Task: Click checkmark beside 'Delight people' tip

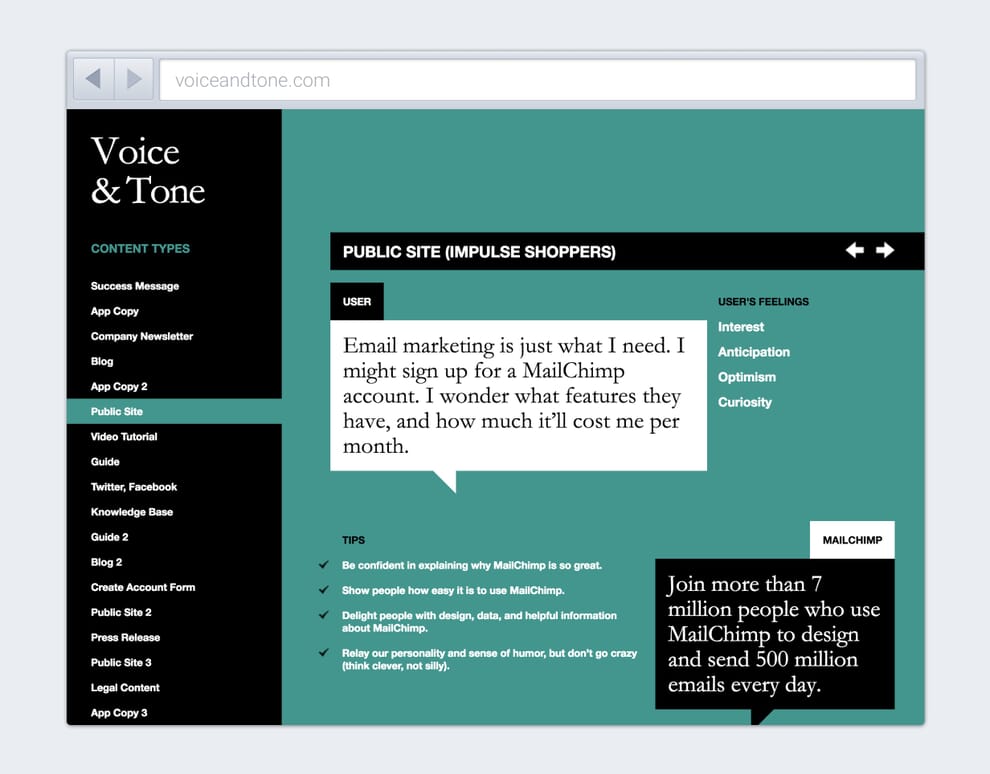Action: coord(324,614)
